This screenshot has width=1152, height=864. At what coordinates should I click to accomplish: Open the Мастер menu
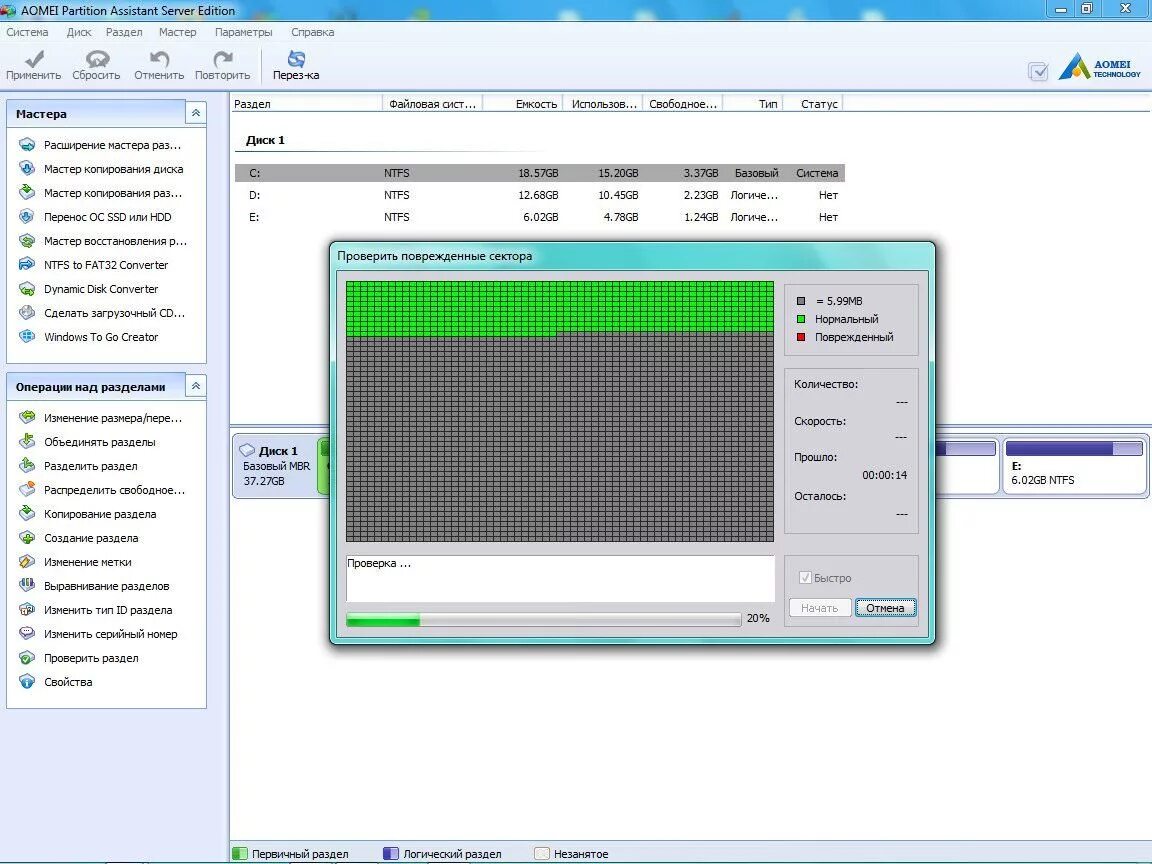coord(178,32)
